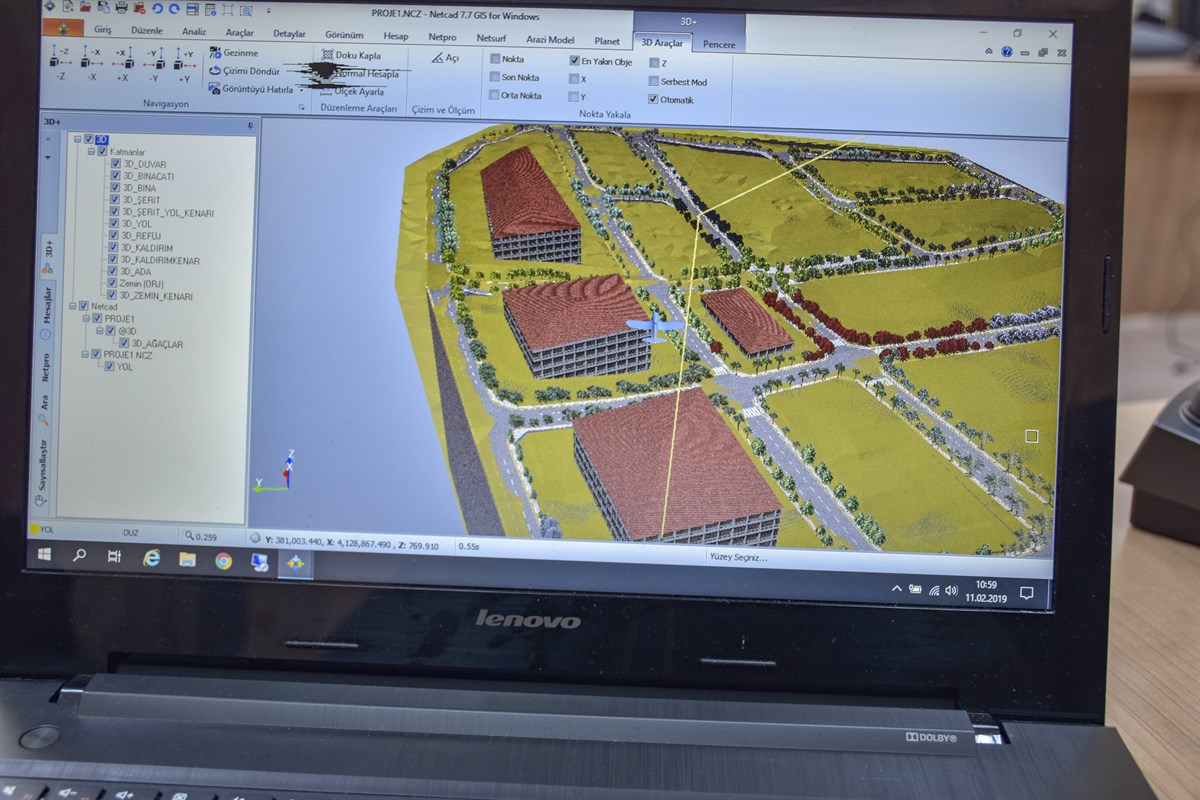Screen dimensions: 1200x800
Task: Open File Explorer from the taskbar
Action: pos(187,559)
